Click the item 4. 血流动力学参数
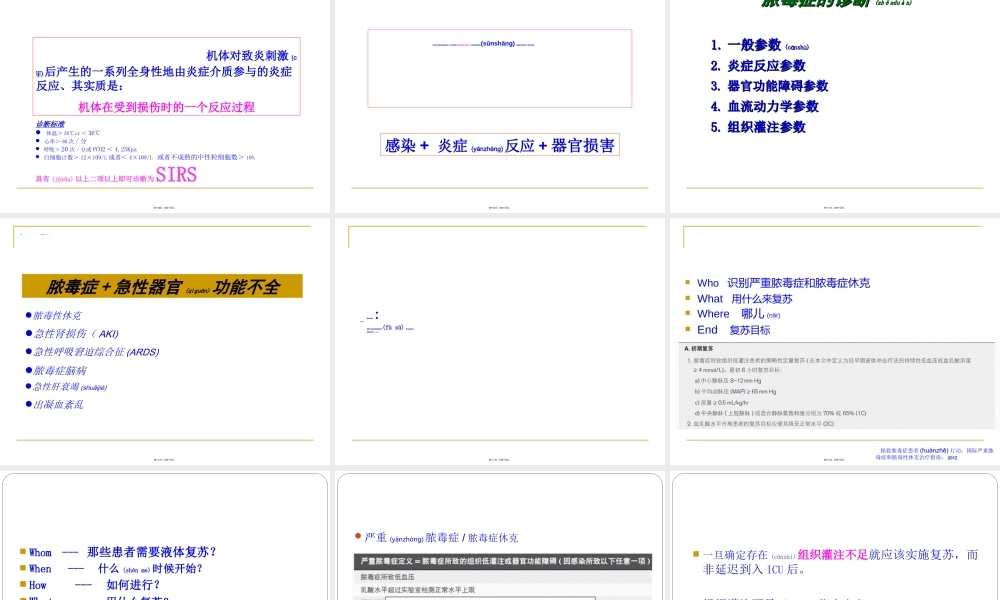 pos(764,106)
